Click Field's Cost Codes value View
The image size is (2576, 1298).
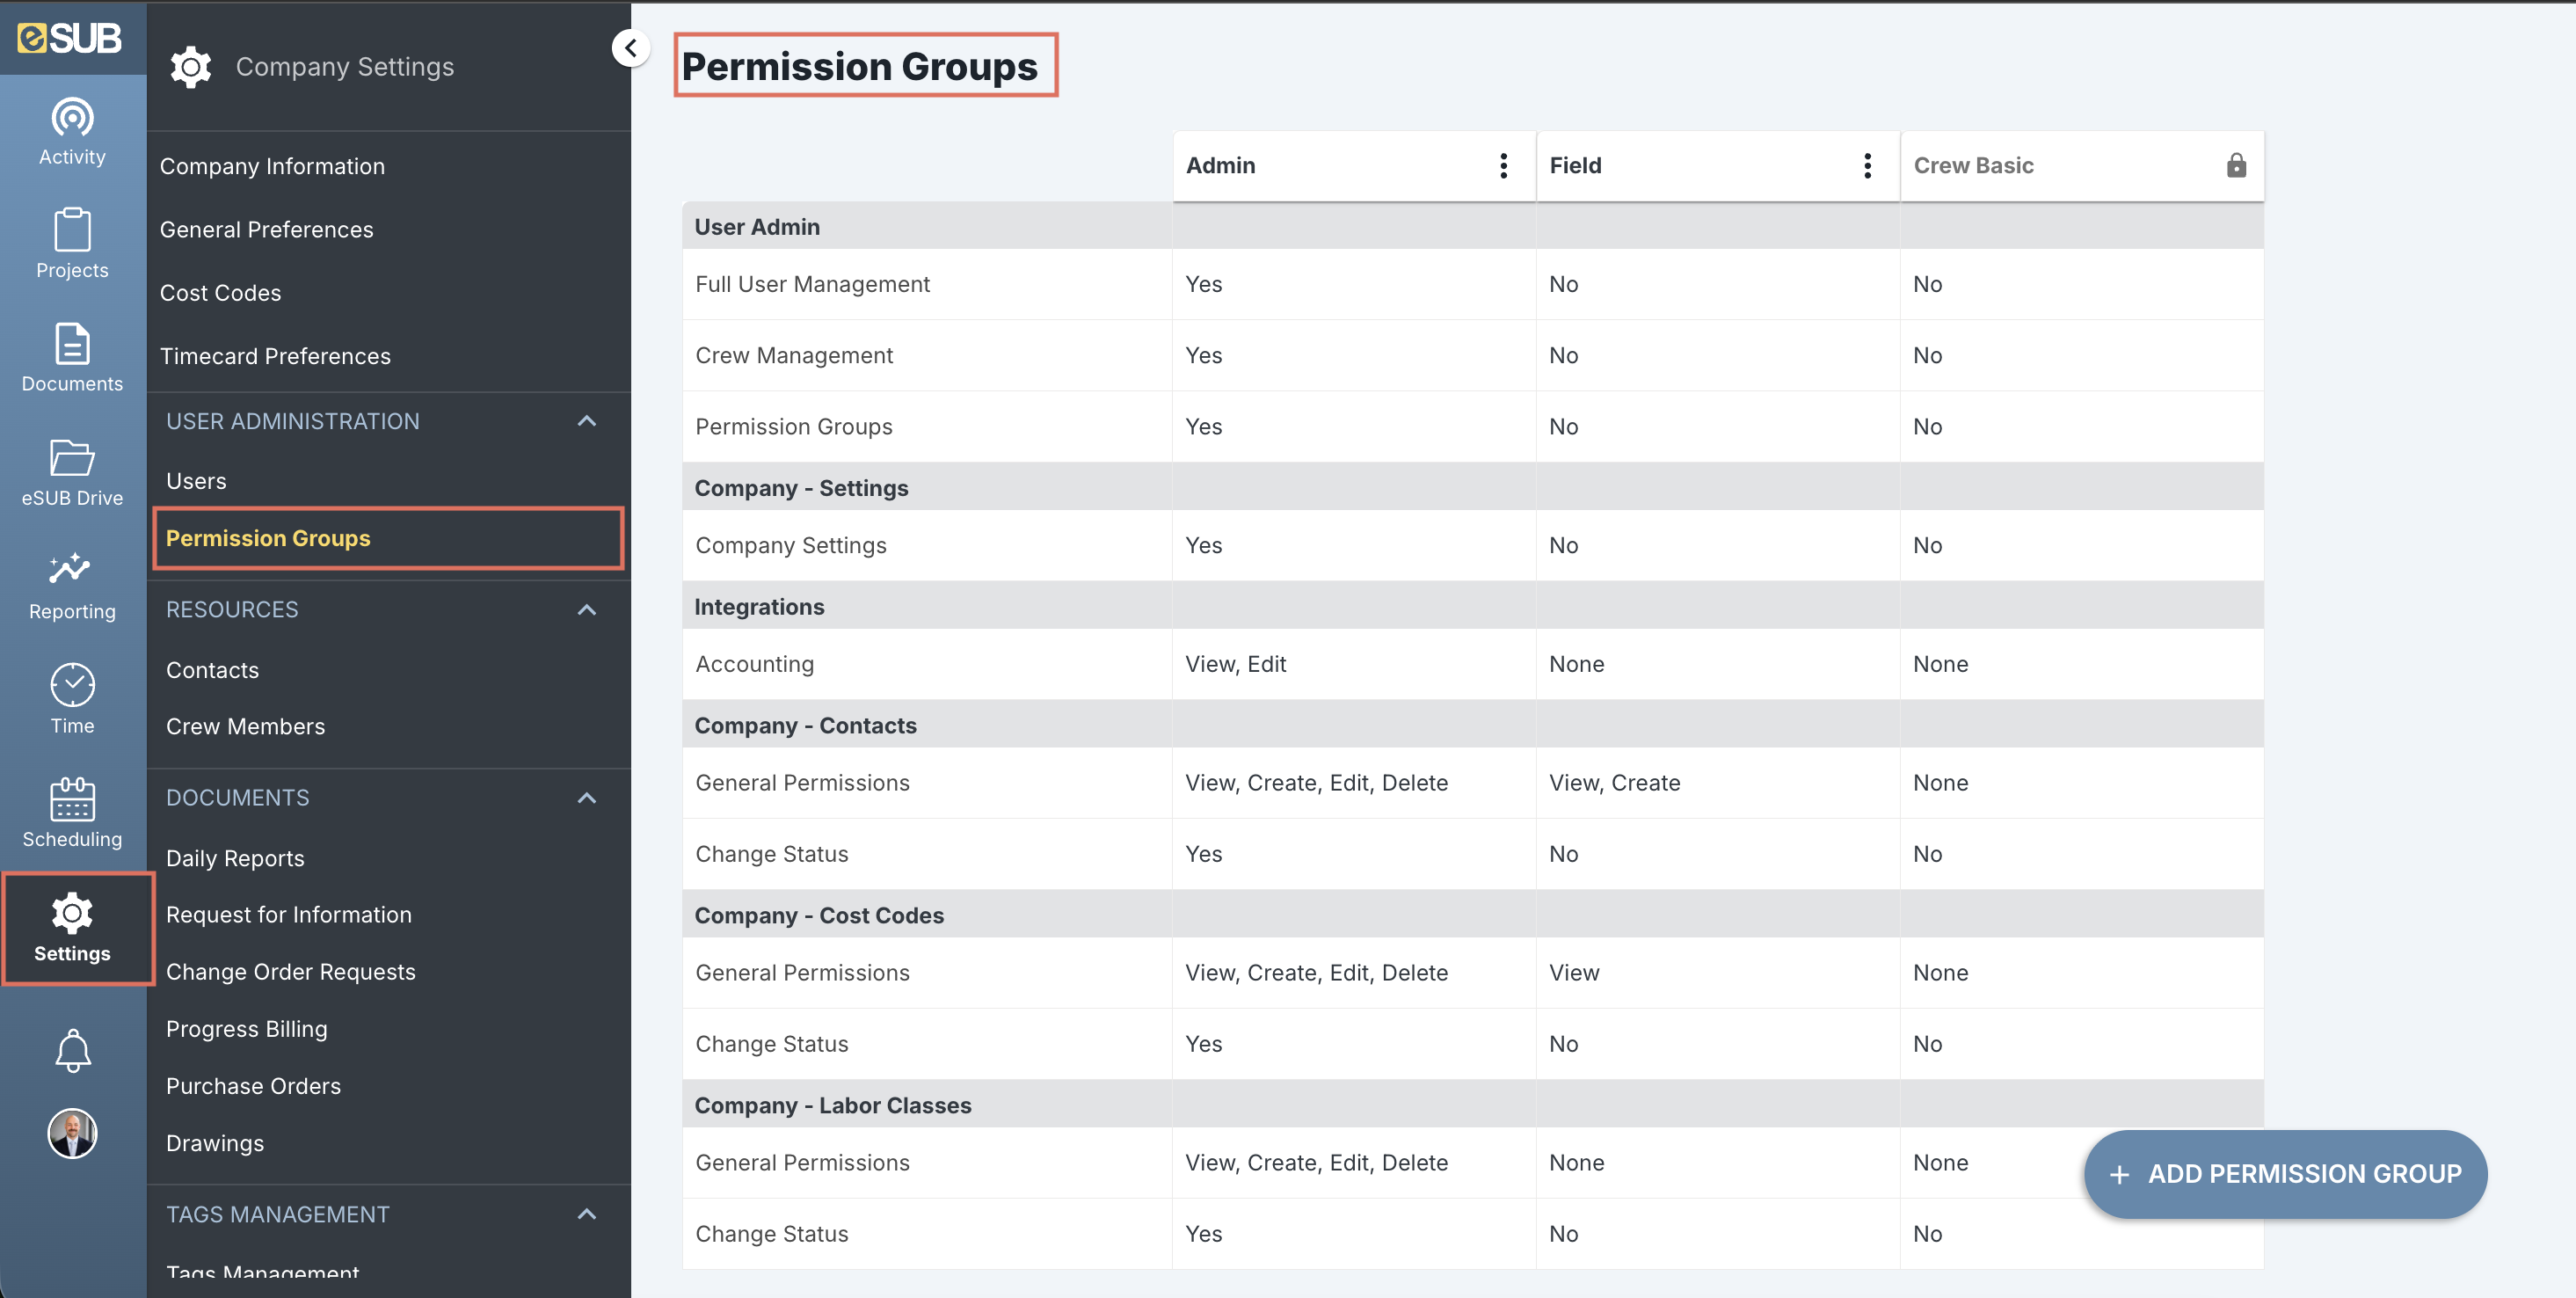[x=1574, y=973]
